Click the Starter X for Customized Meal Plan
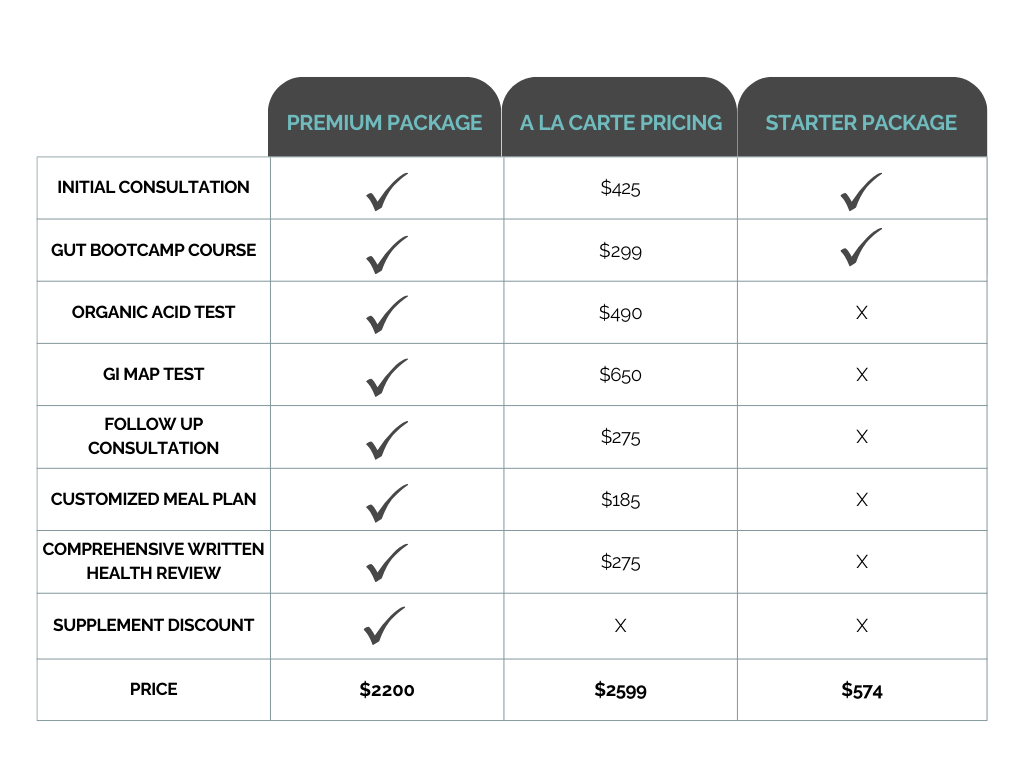The width and height of the screenshot is (1024, 768). point(862,500)
